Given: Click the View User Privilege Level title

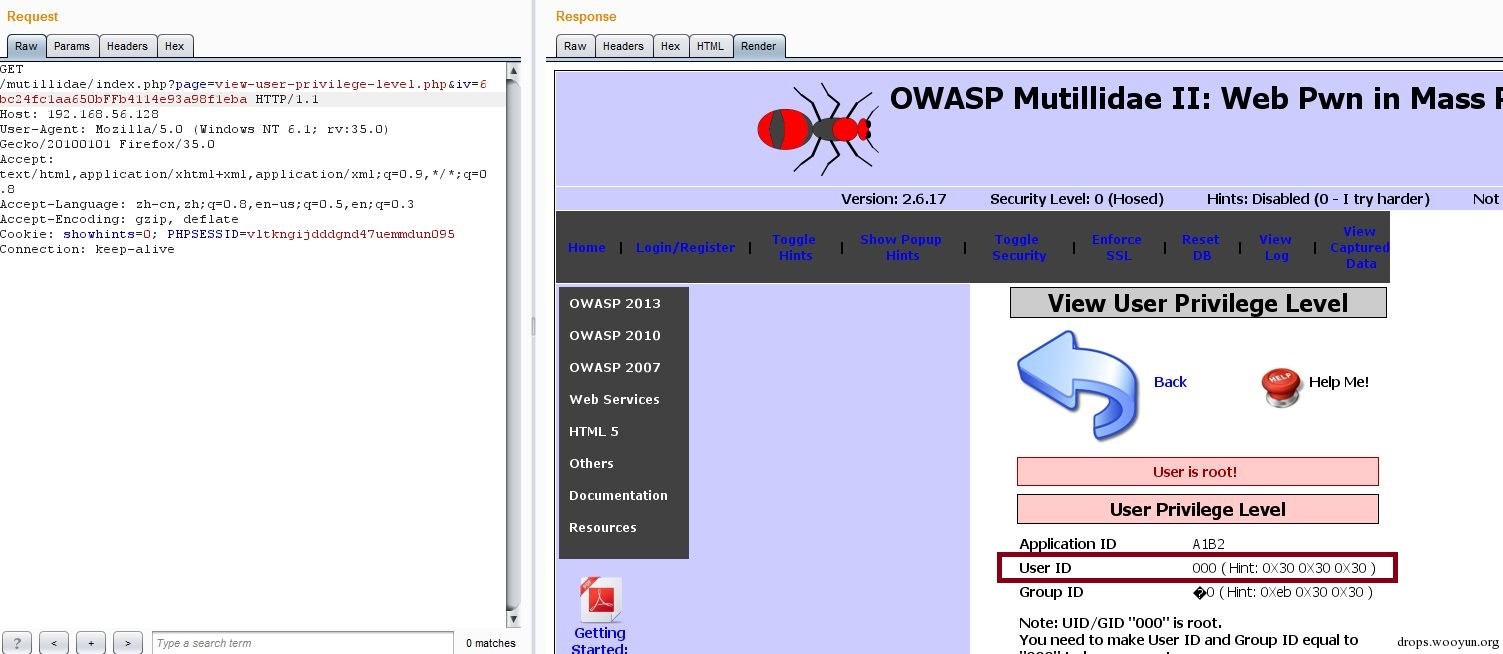Looking at the screenshot, I should [x=1198, y=303].
